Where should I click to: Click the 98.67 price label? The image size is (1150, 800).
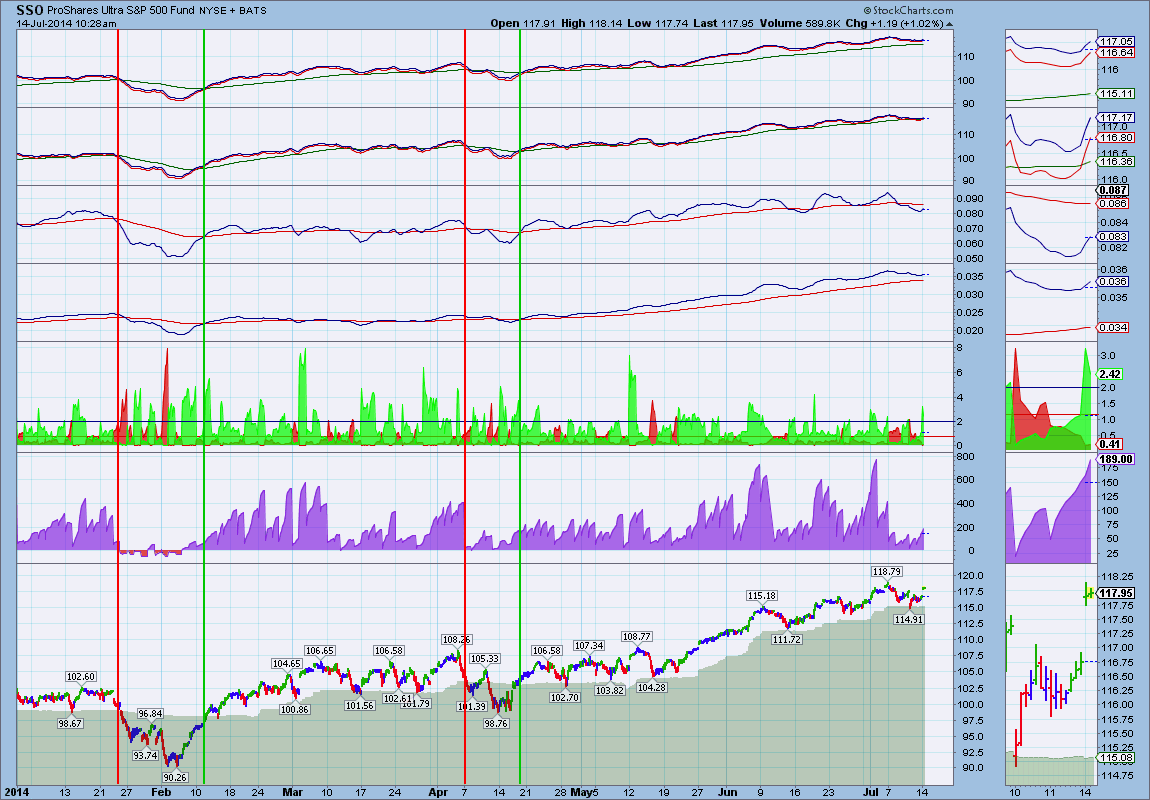(70, 723)
